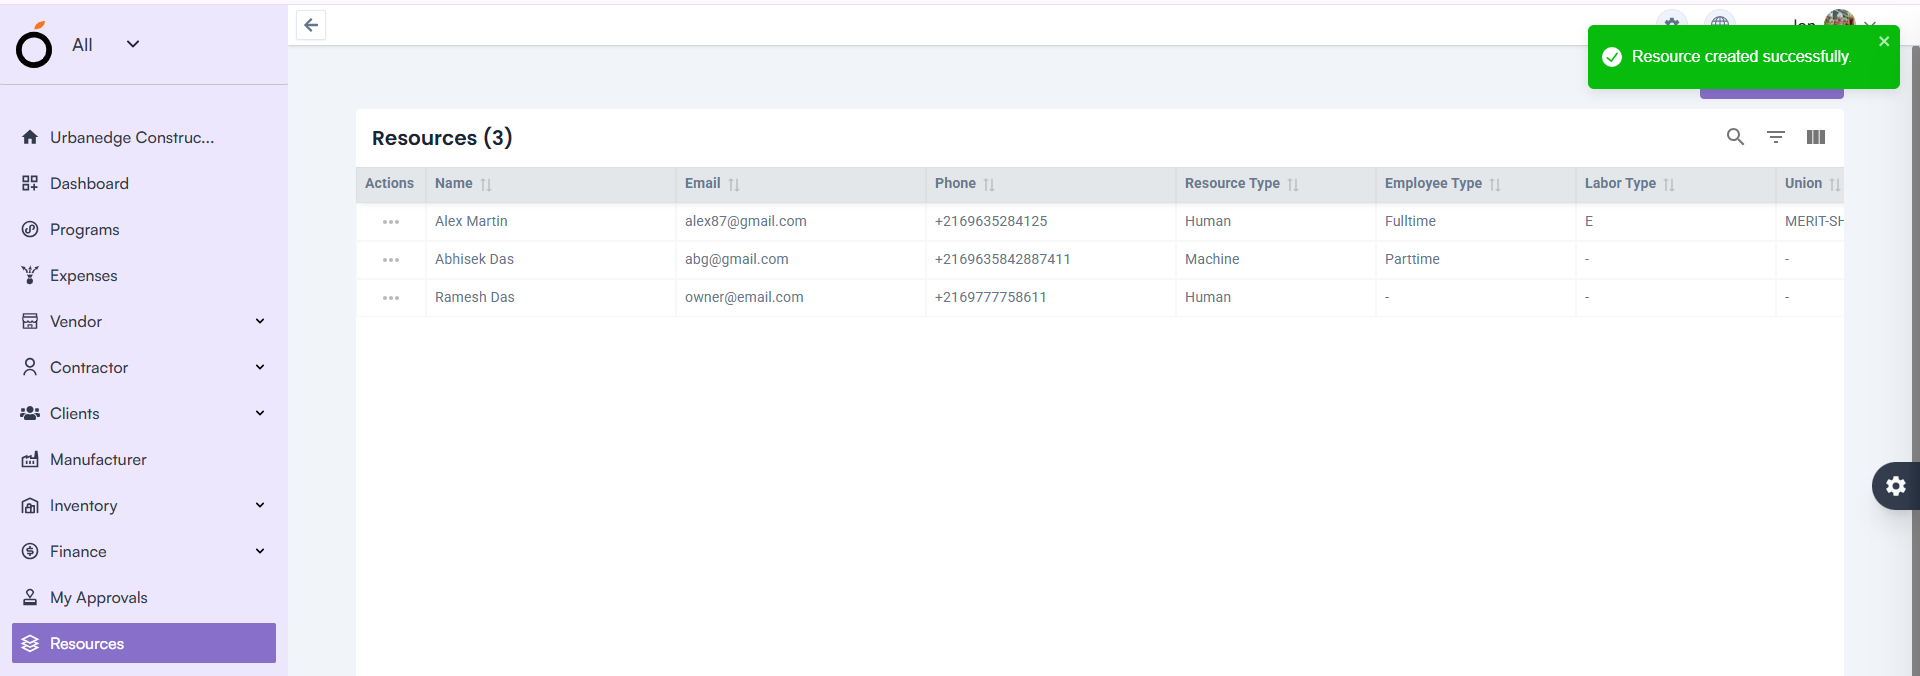
Task: Search the resources table
Action: tap(1735, 137)
